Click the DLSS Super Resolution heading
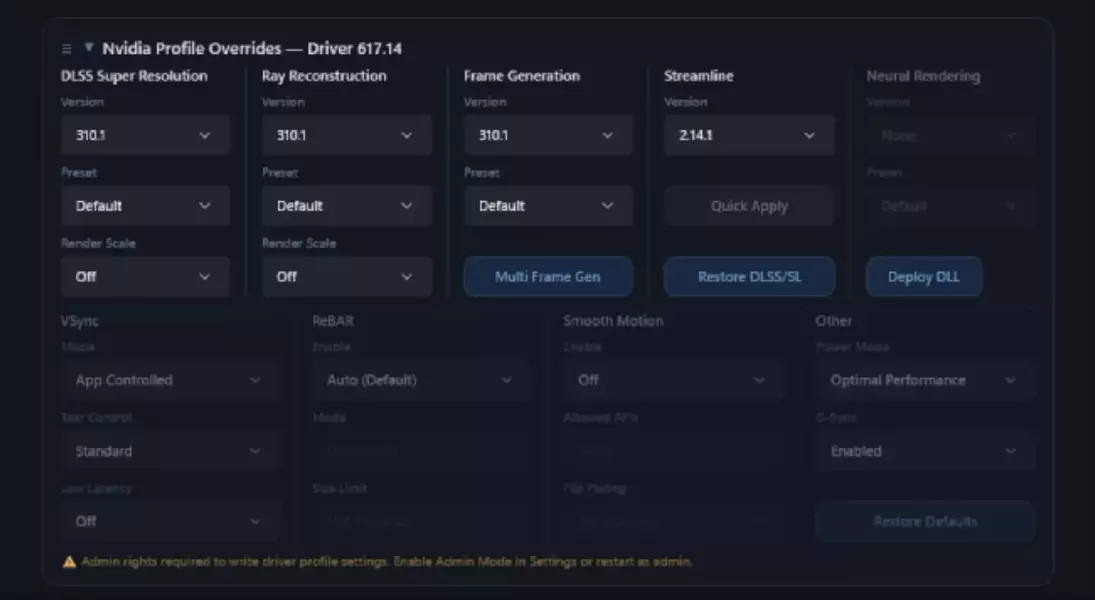This screenshot has height=600, width=1095. [x=134, y=76]
